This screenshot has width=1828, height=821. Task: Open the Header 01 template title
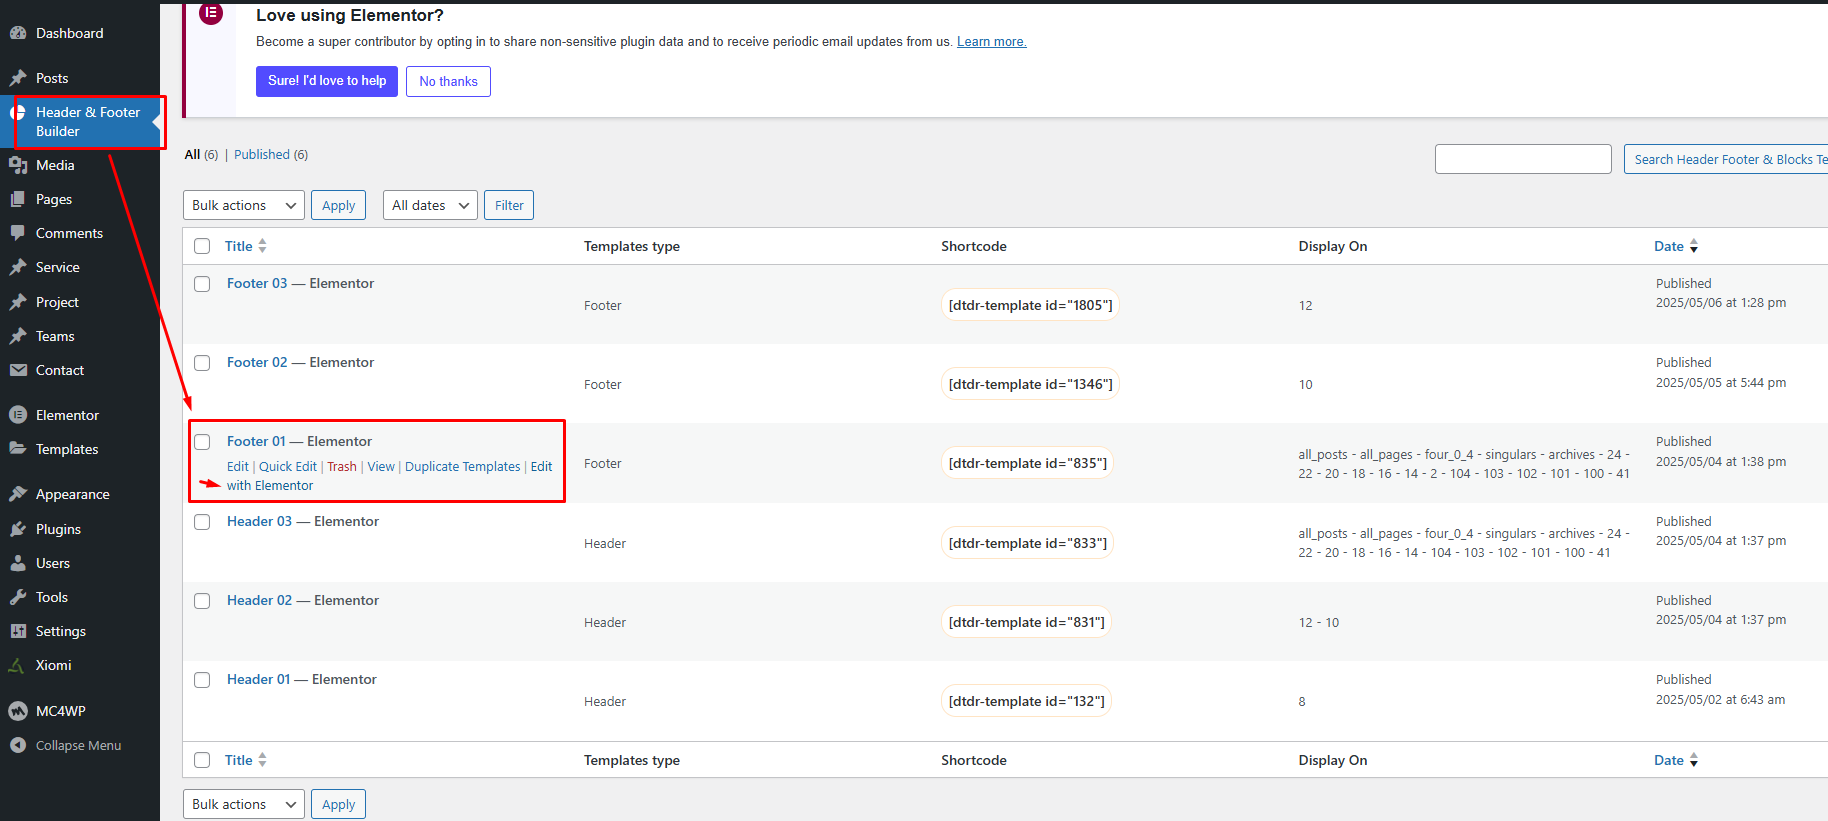259,679
